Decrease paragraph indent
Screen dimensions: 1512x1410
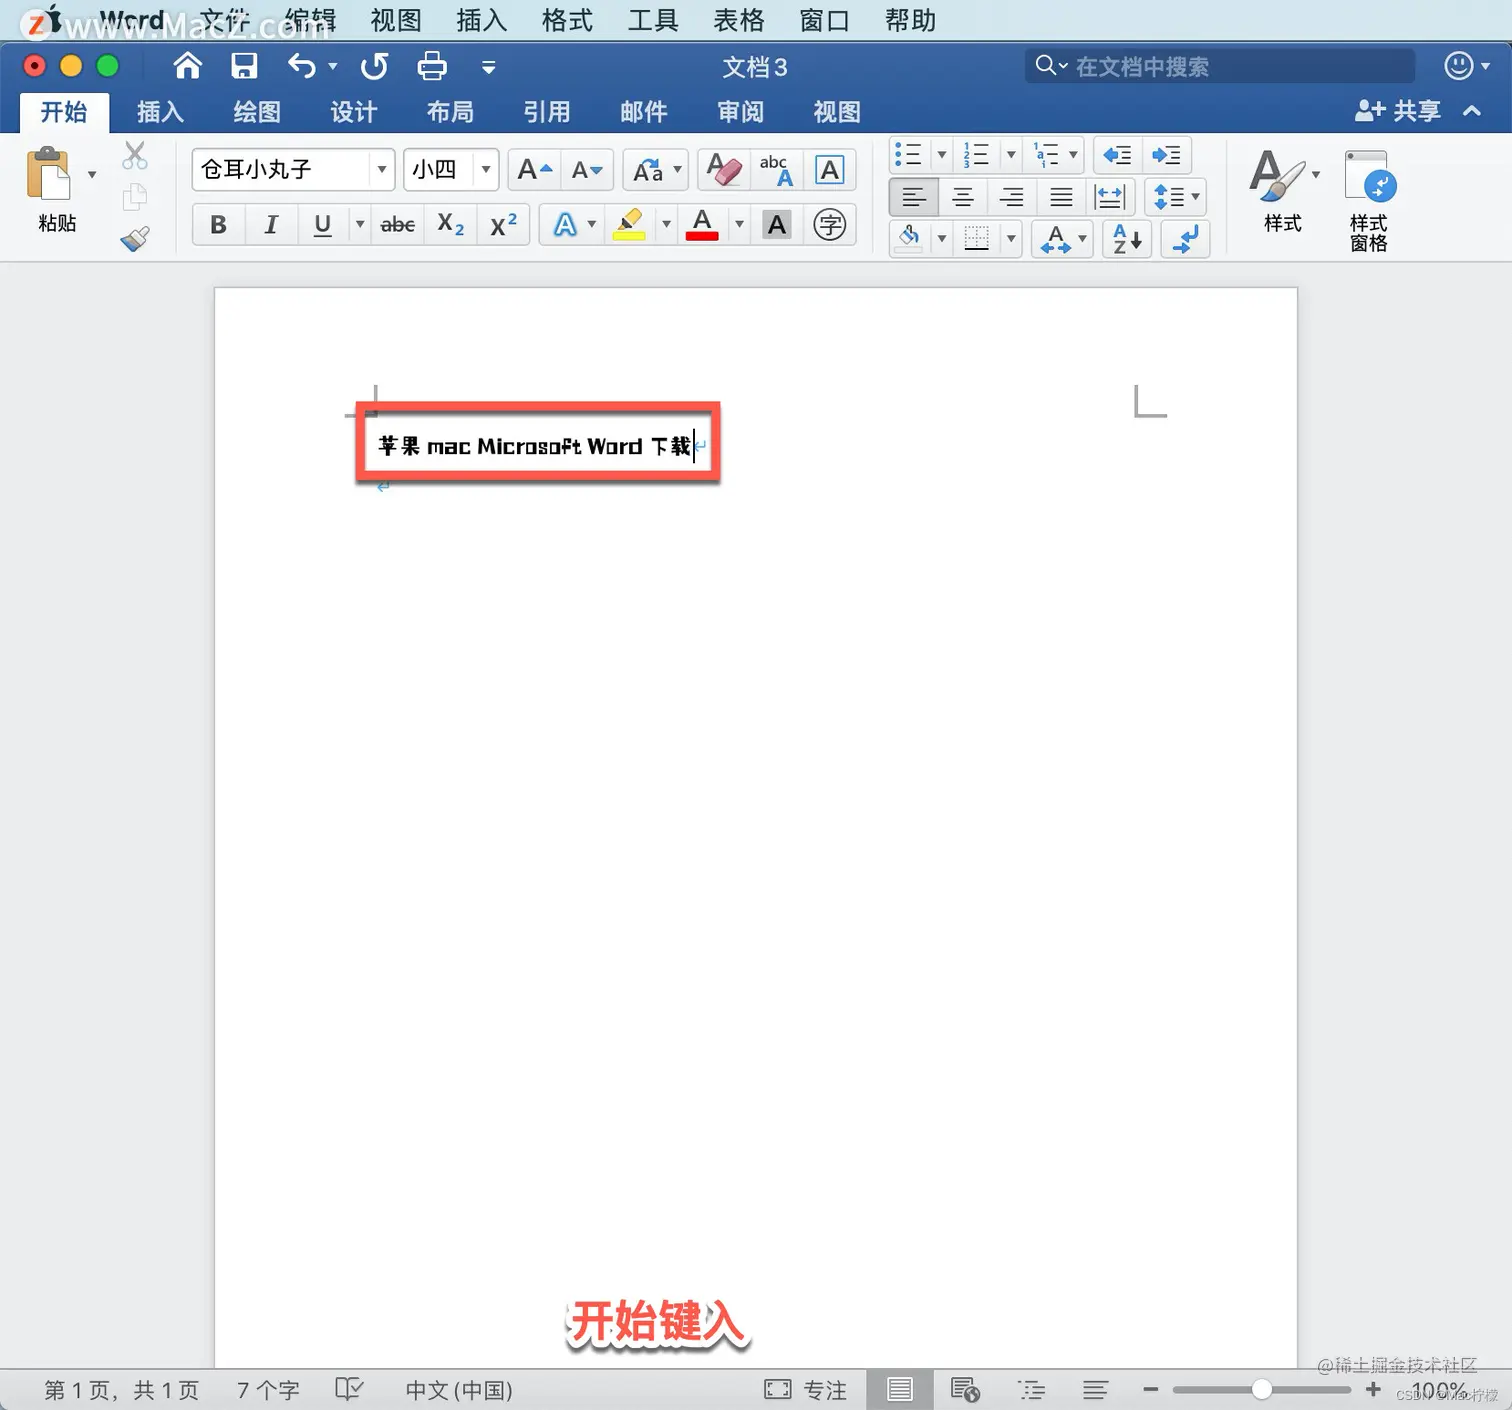1117,155
